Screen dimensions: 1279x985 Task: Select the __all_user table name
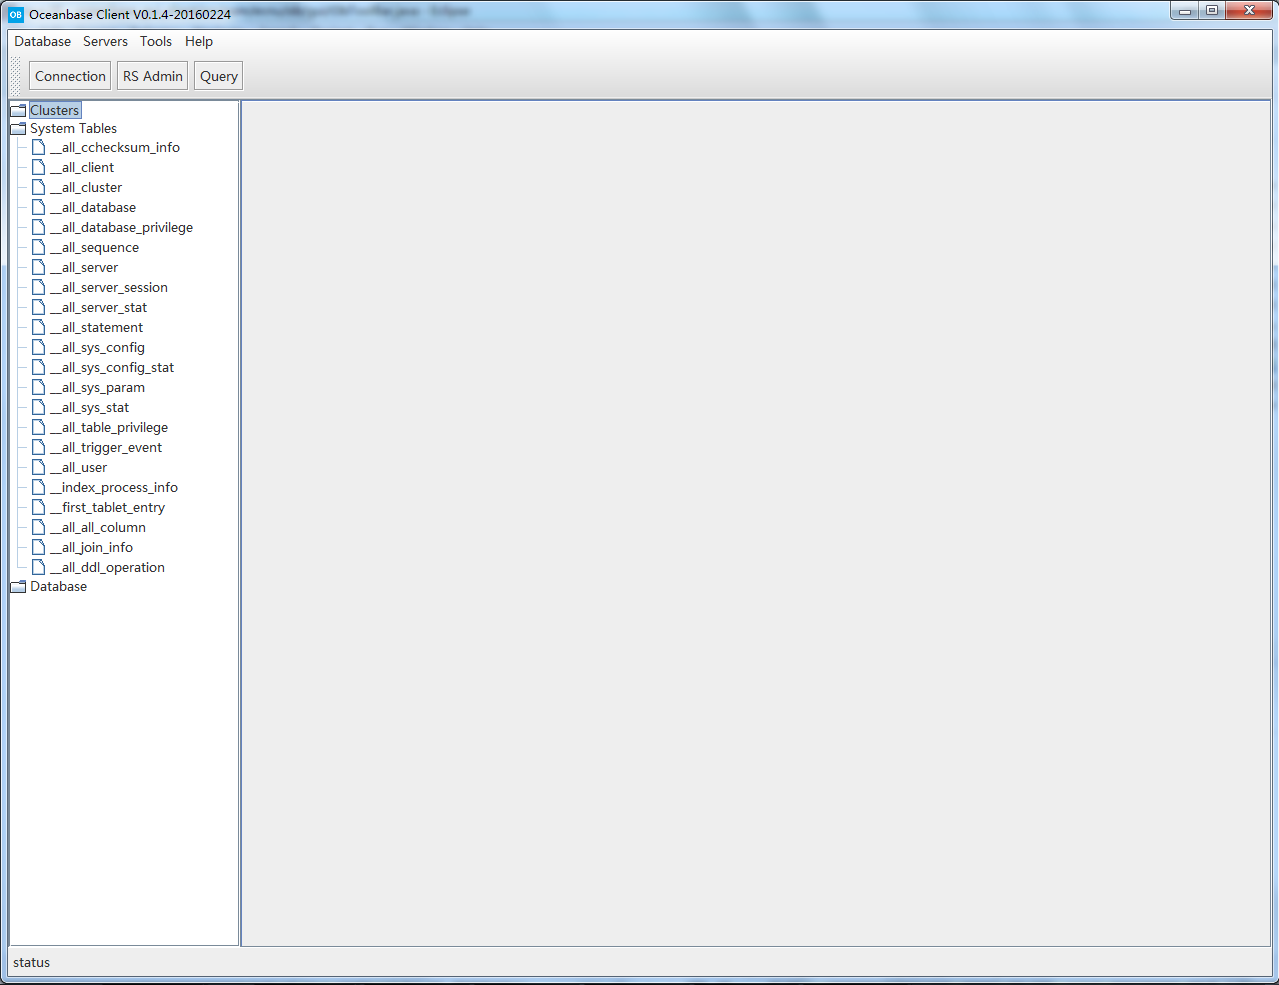pyautogui.click(x=79, y=467)
